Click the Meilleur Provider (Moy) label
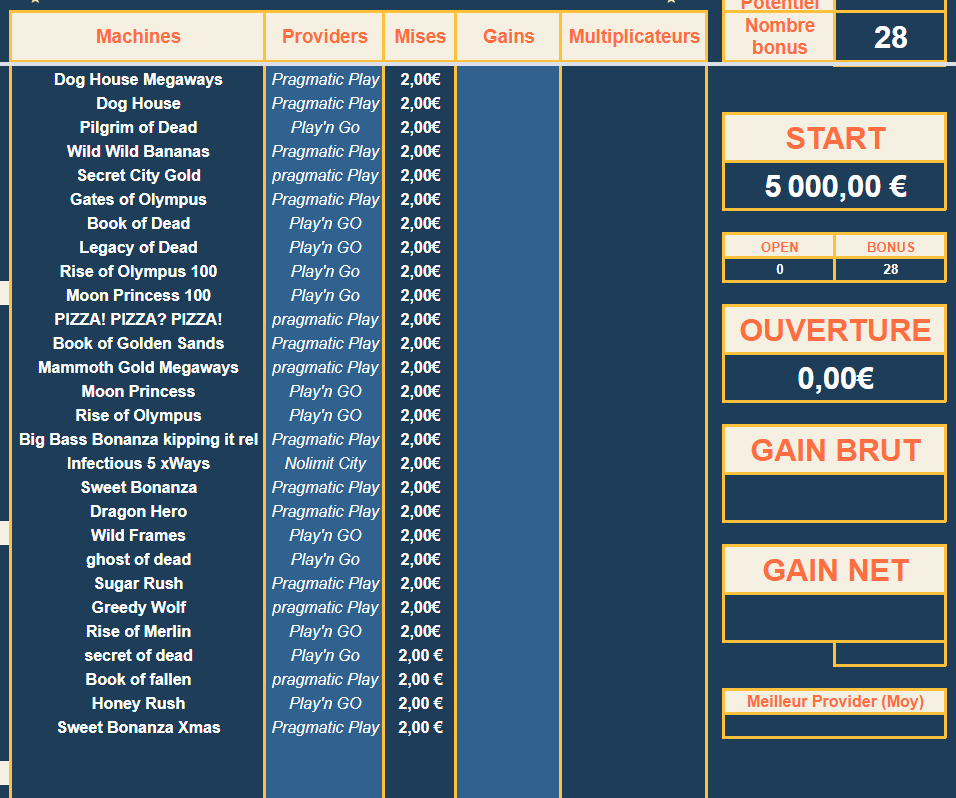This screenshot has width=956, height=798. [835, 701]
